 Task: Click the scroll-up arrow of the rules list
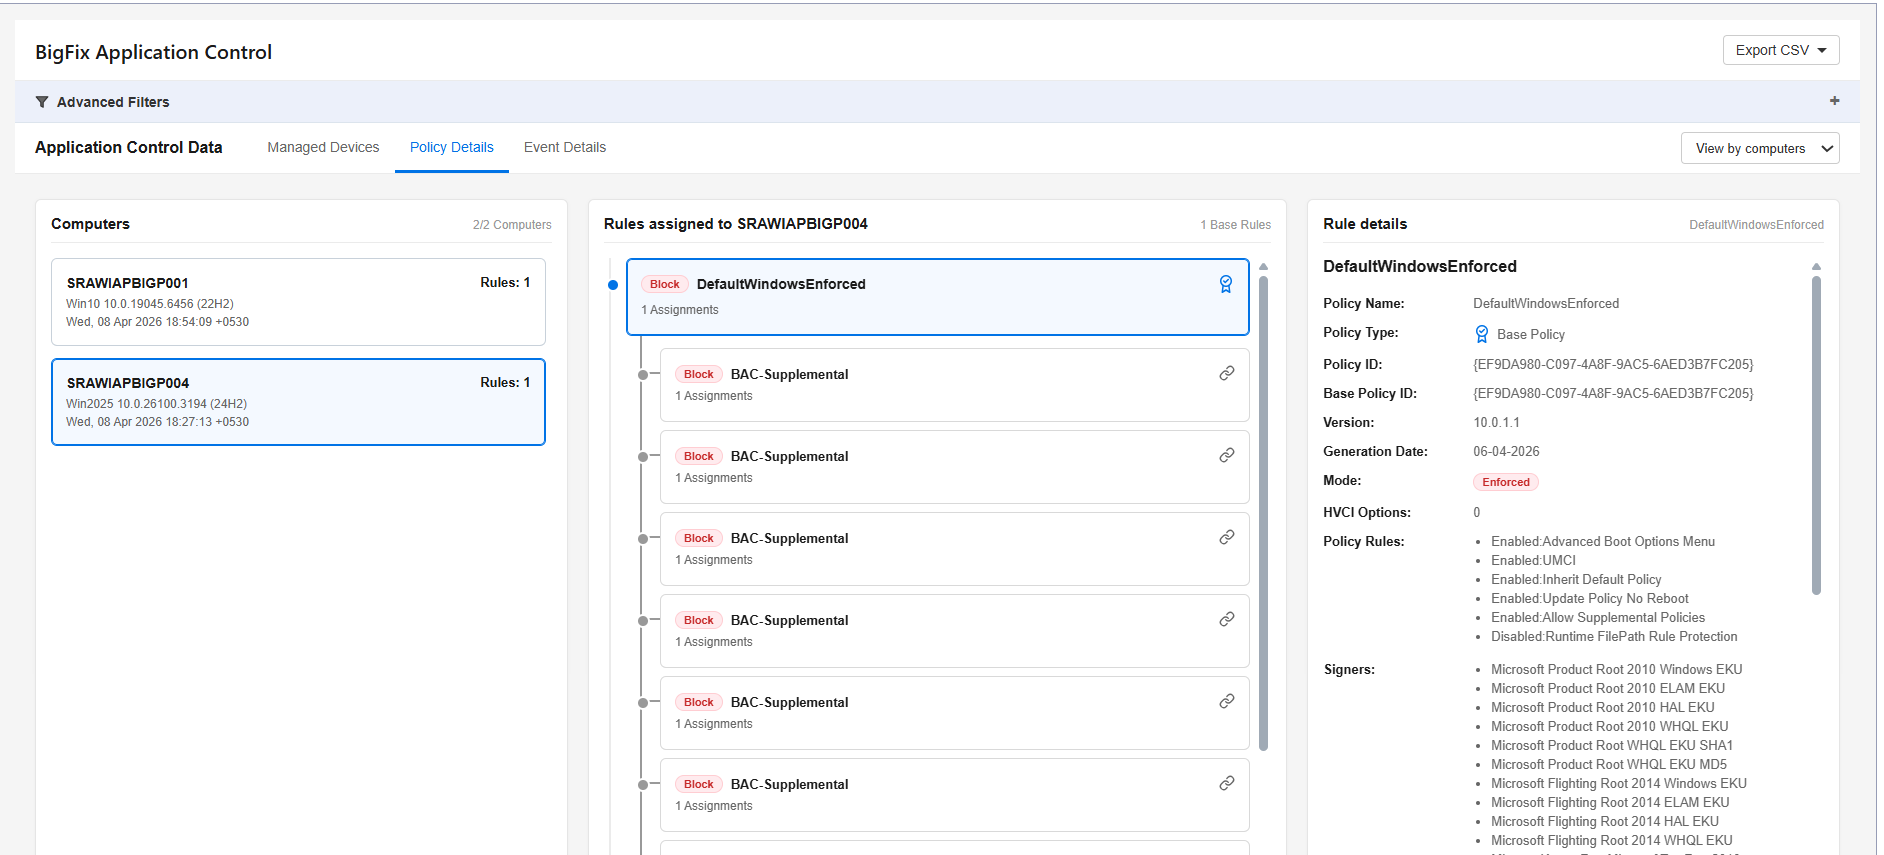[1263, 267]
